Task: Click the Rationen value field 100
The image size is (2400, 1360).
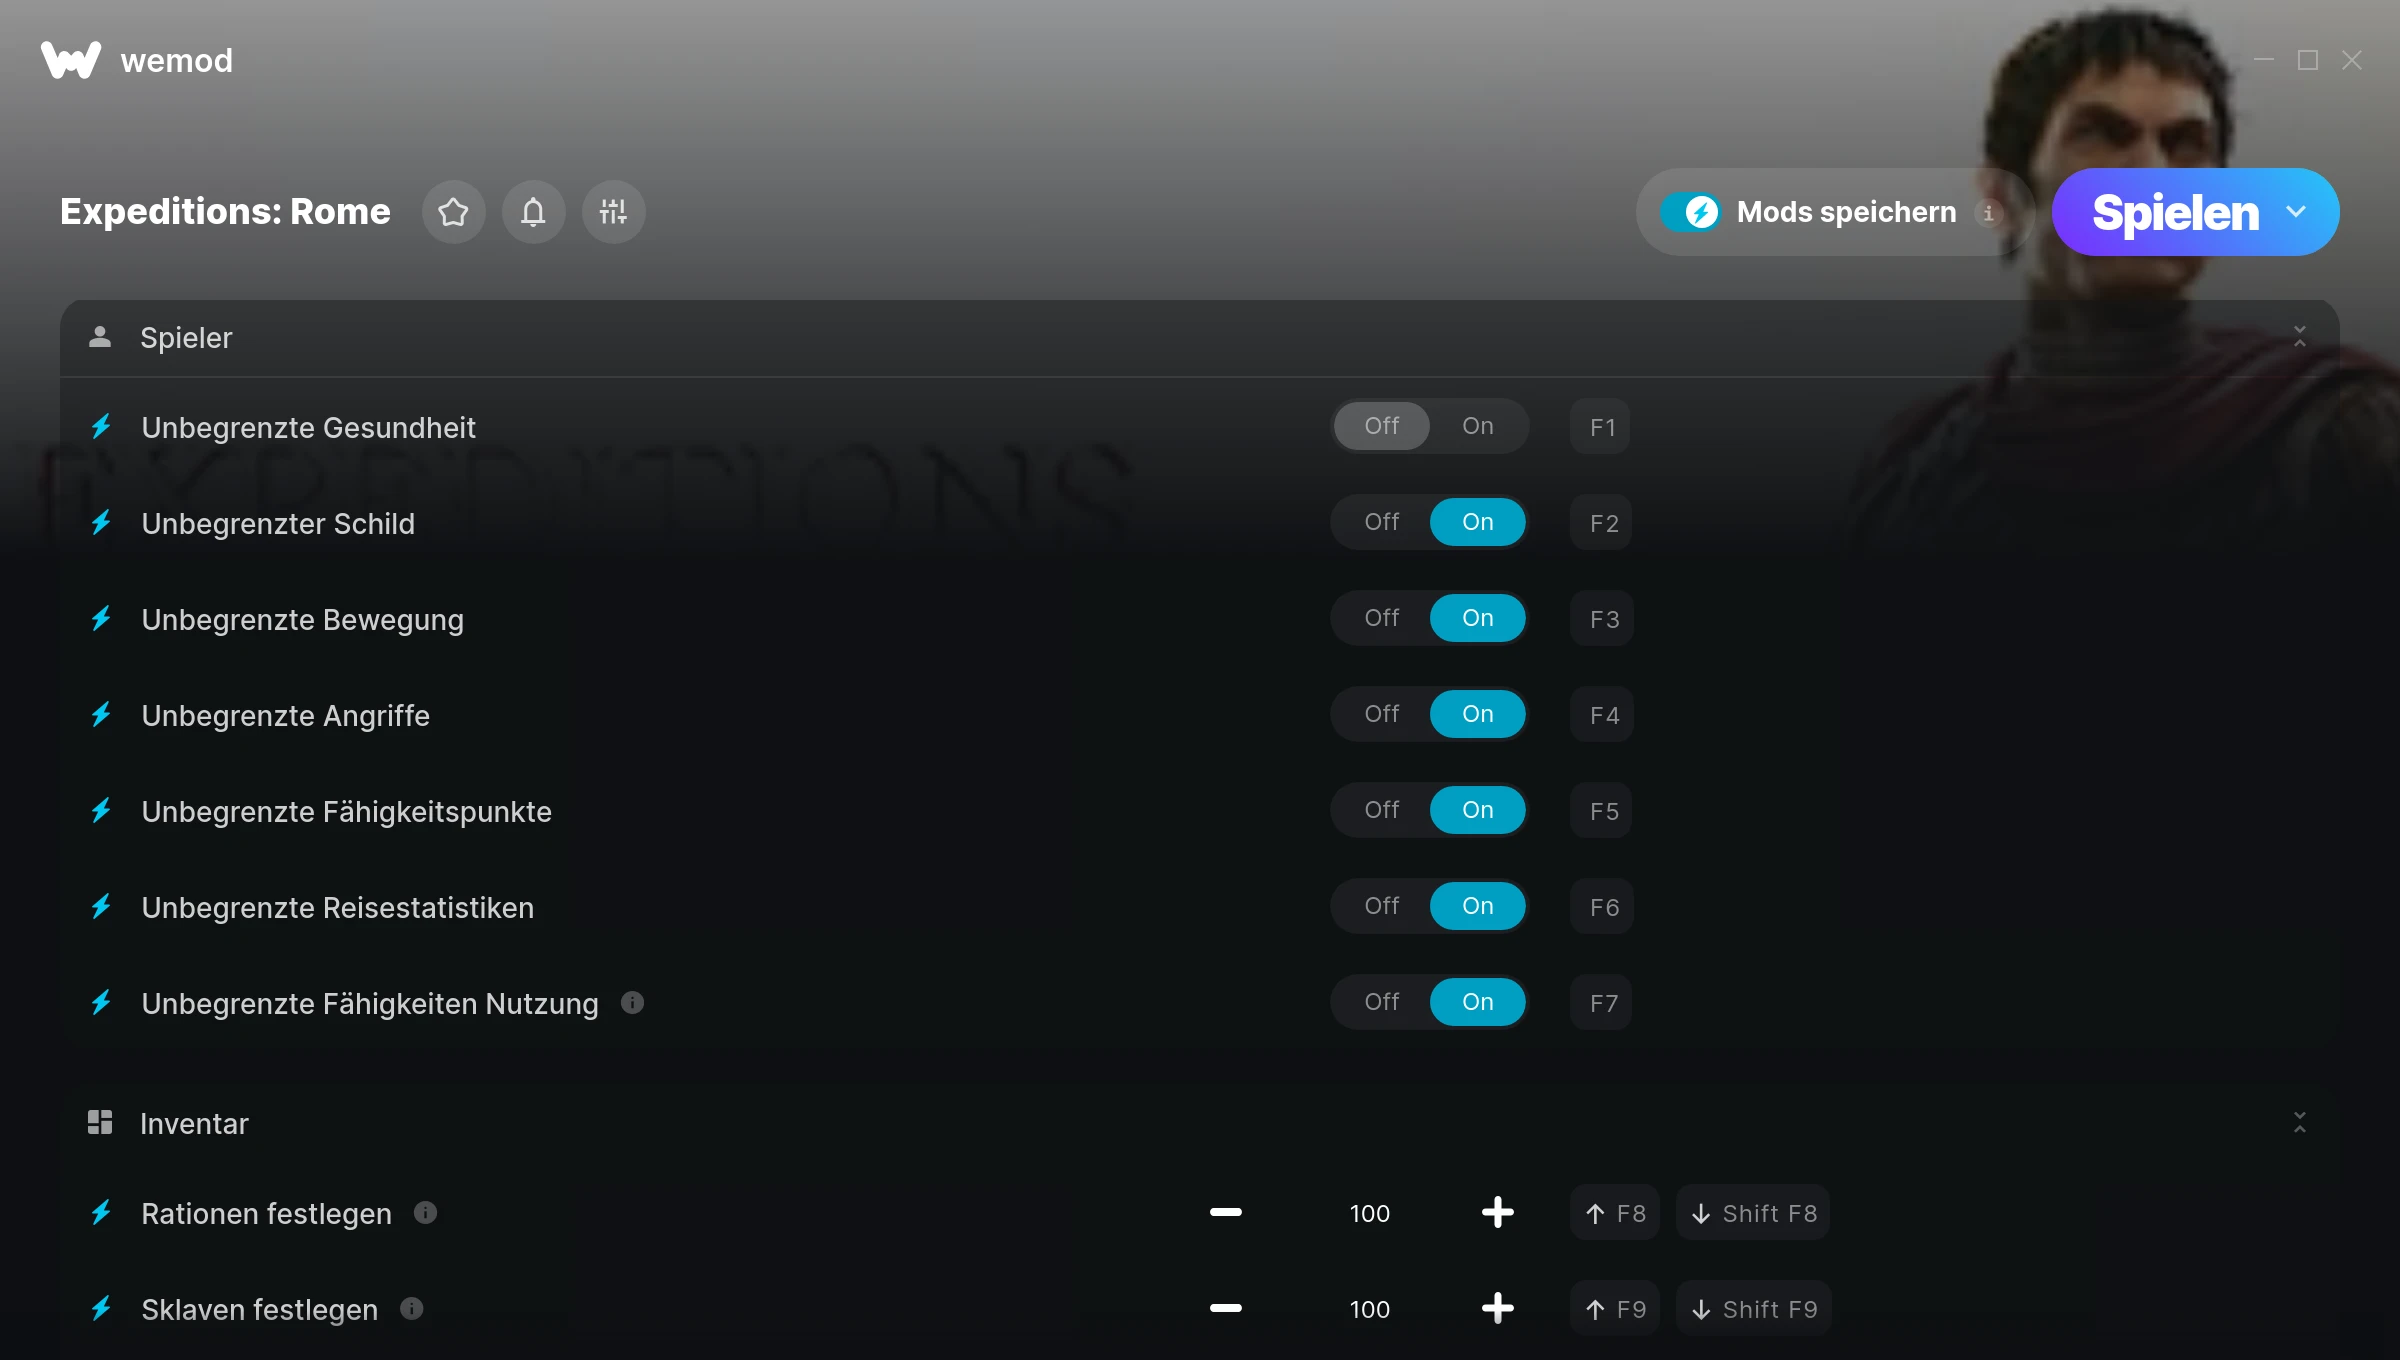Action: 1369,1213
